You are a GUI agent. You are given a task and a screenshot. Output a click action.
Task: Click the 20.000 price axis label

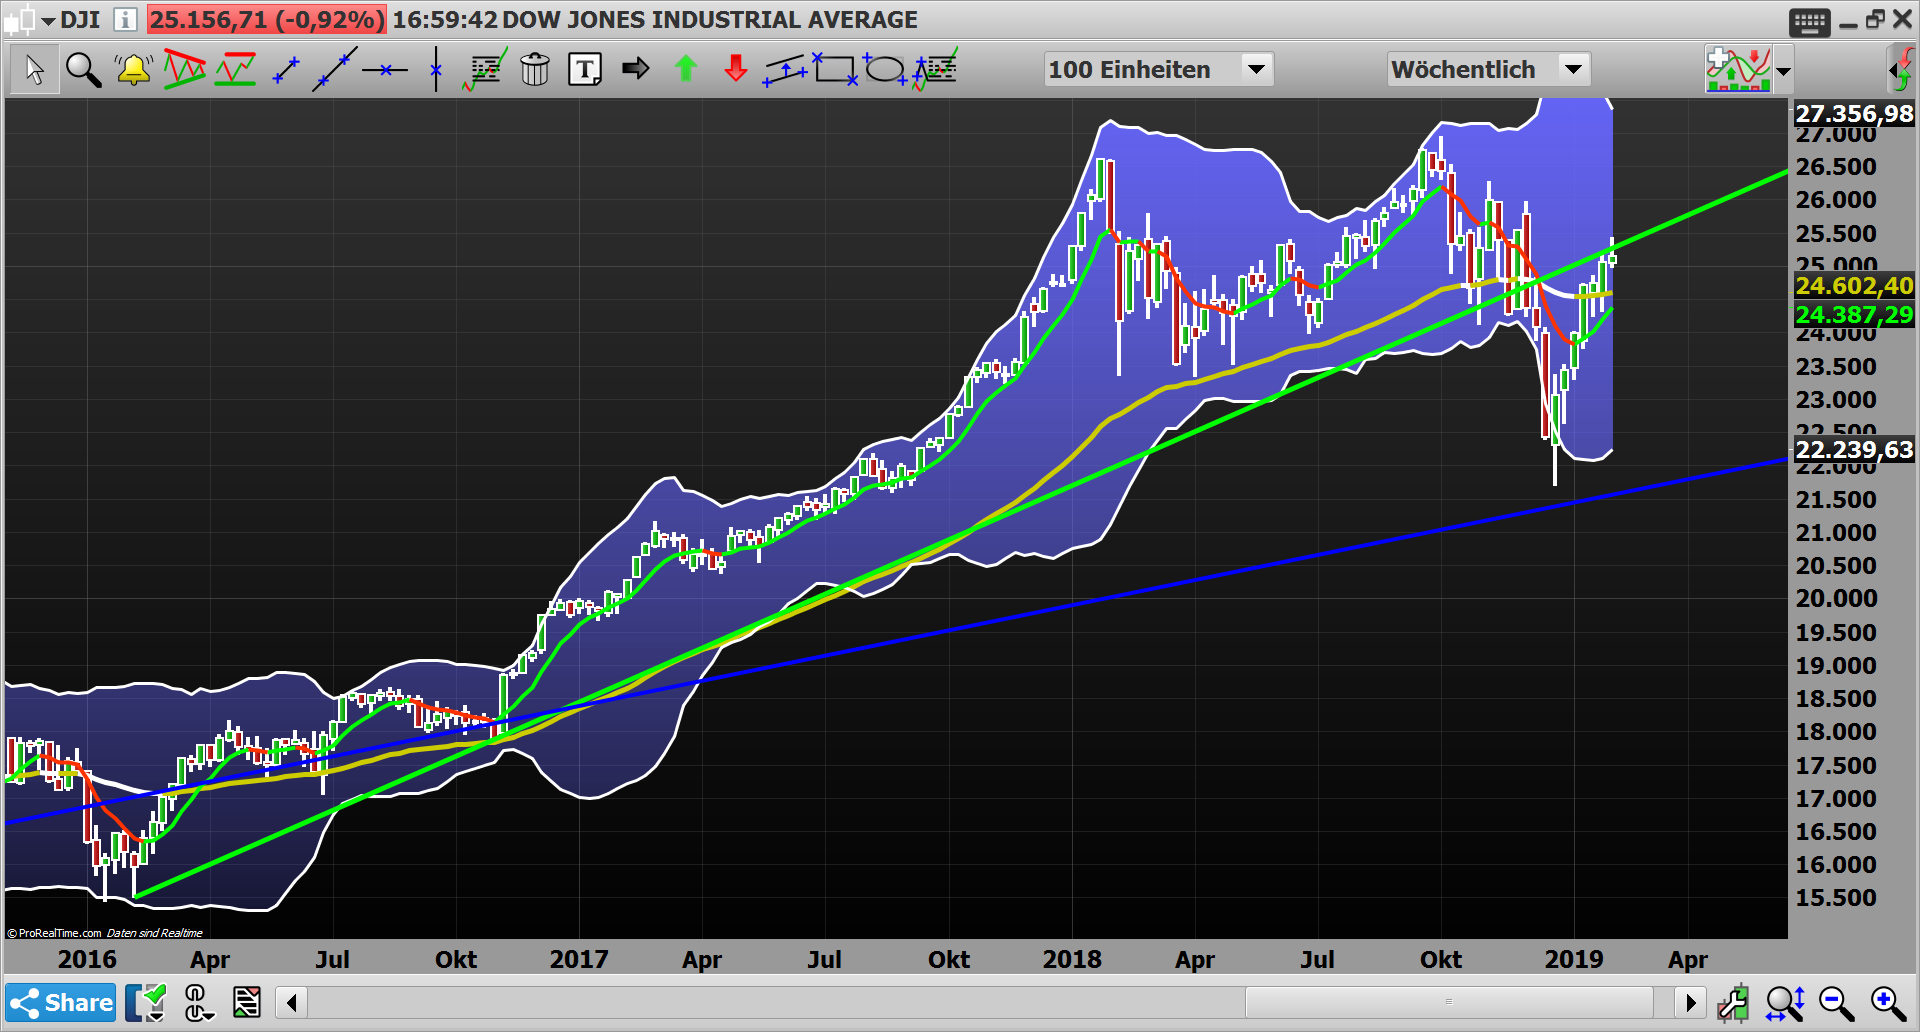1836,598
